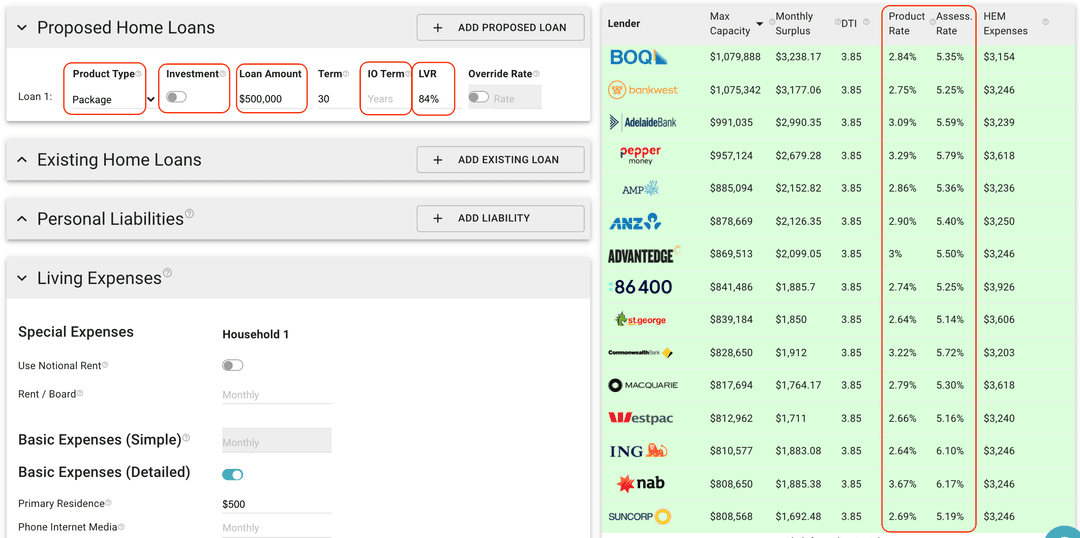Click the Phone Internet Media Monthly field
This screenshot has width=1080, height=538.
point(276,528)
